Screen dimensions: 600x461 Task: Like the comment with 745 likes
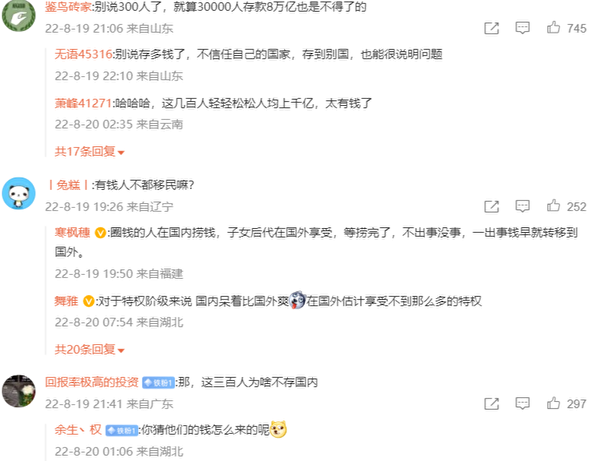pos(553,28)
